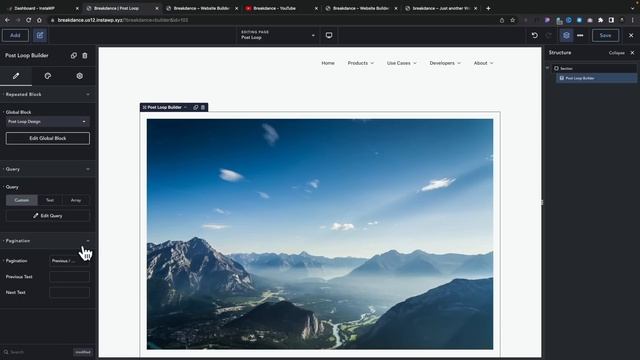Toggle the Modified filter button
This screenshot has width=640, height=360.
coord(83,352)
